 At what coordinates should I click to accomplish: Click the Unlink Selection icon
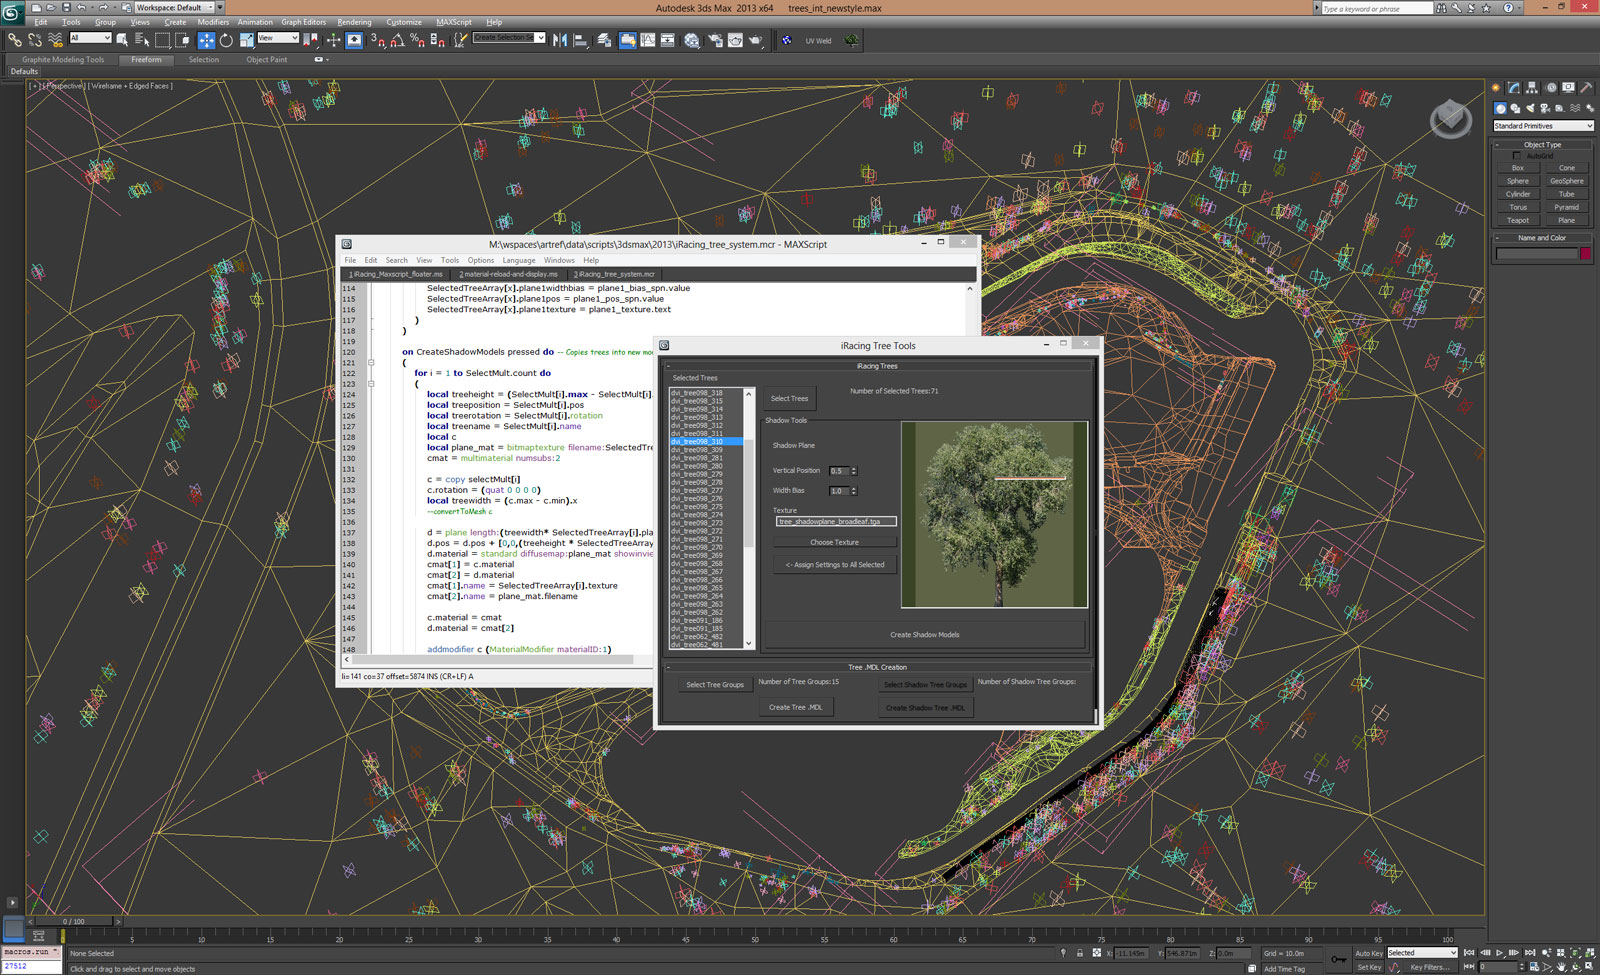pos(35,40)
